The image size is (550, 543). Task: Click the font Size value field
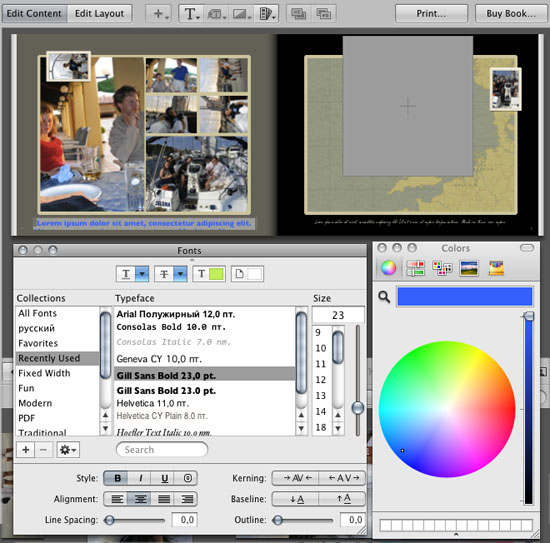(338, 315)
